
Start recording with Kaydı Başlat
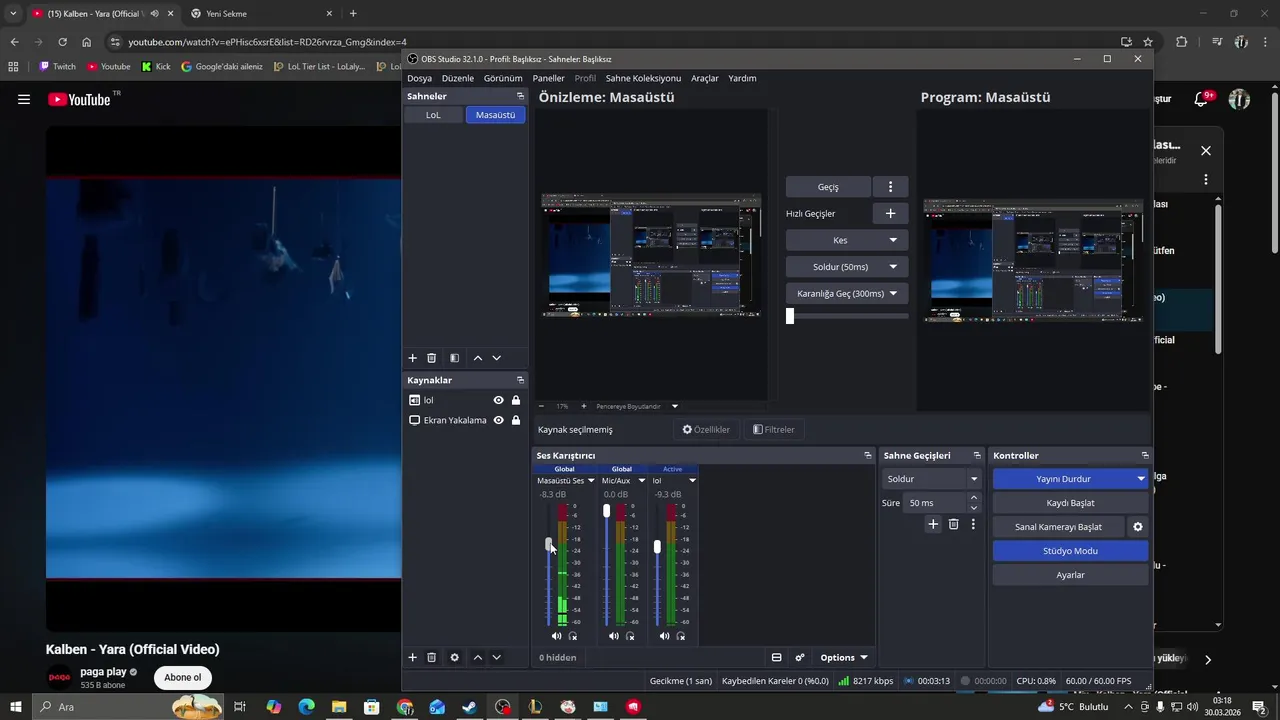(1070, 503)
